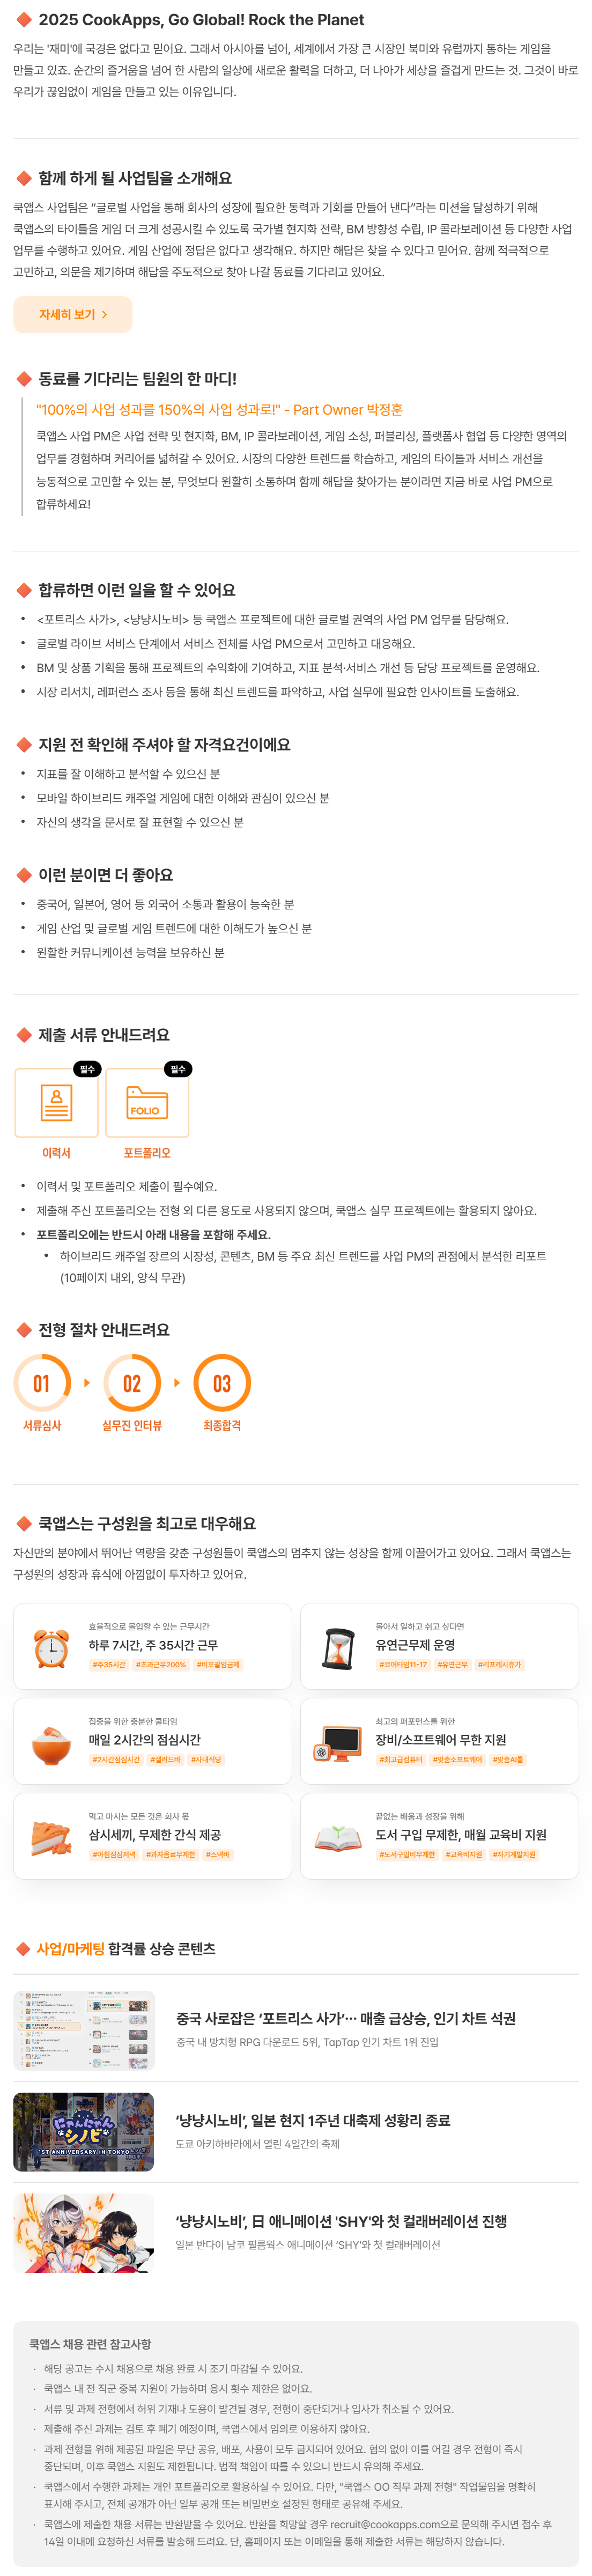Open the 냥냥시노비 1주년 대축제 article thumbnail
592x2576 pixels.
[x=84, y=2131]
